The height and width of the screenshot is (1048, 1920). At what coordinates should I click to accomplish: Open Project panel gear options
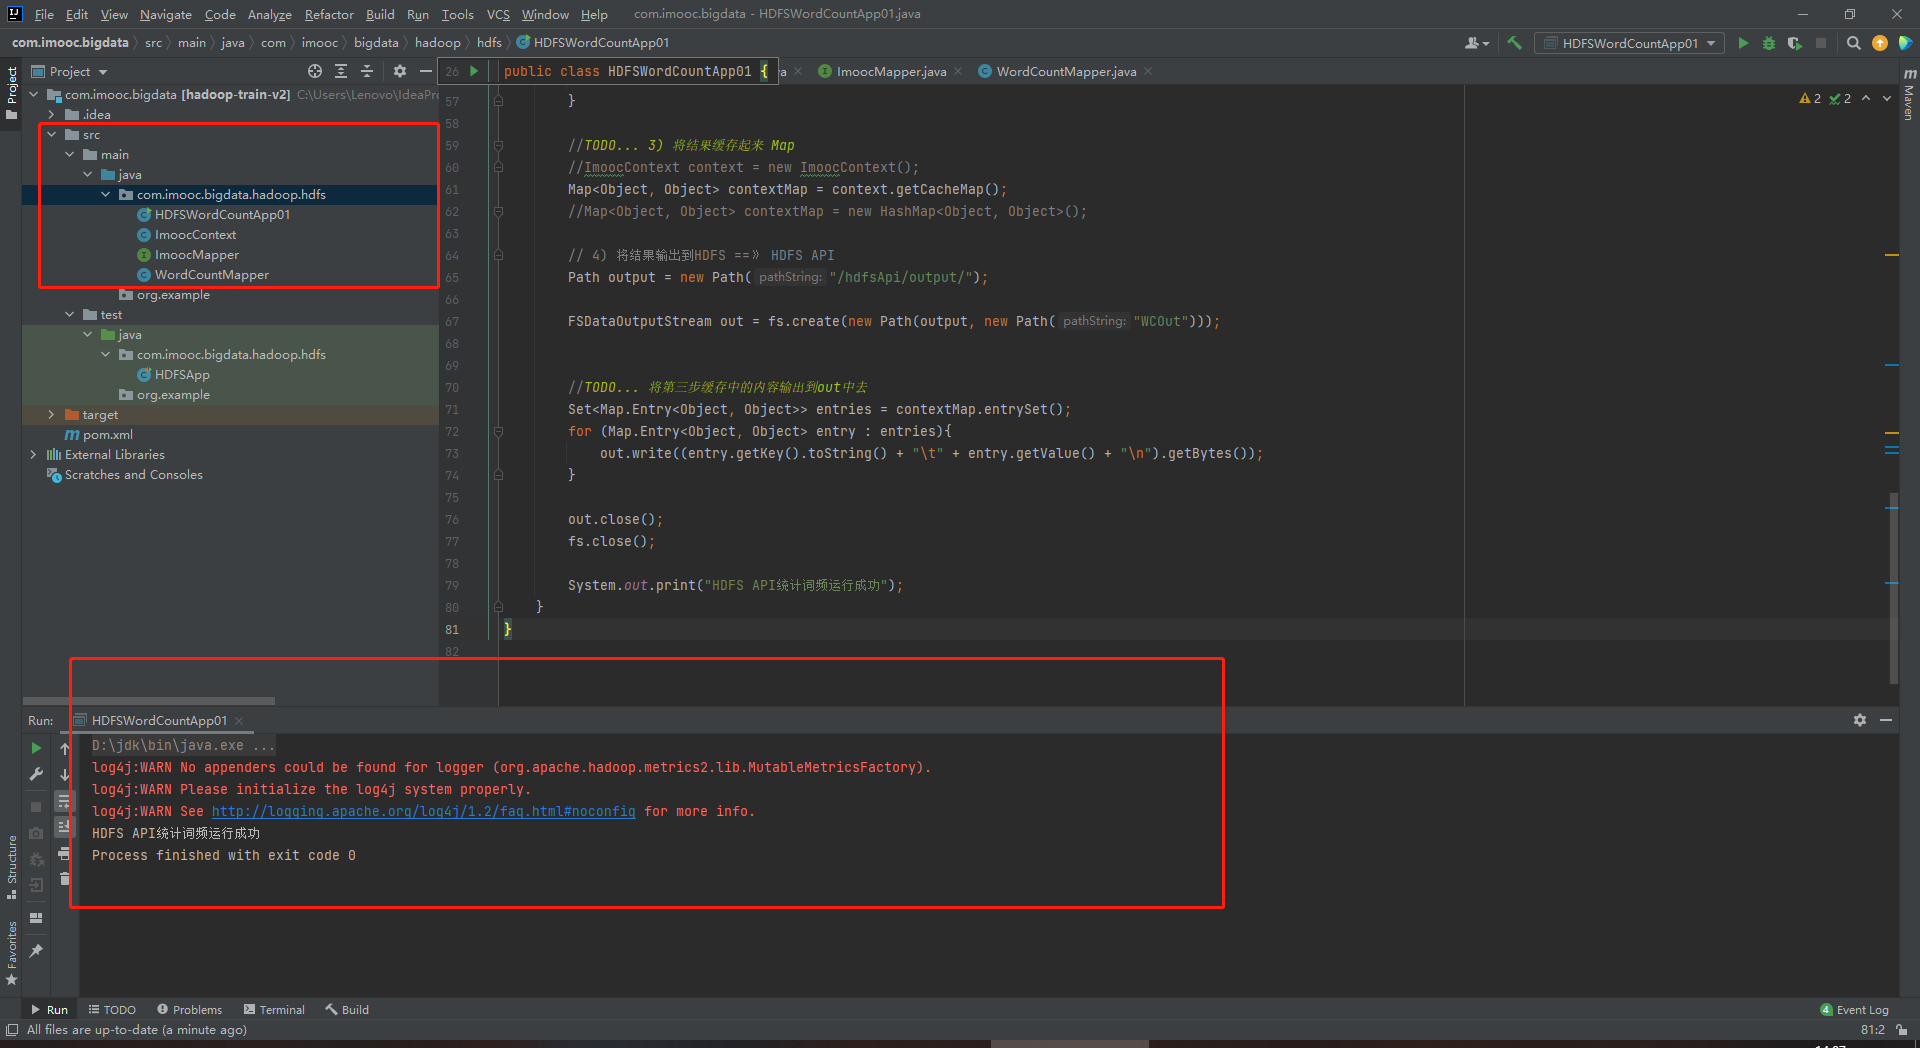click(x=400, y=71)
